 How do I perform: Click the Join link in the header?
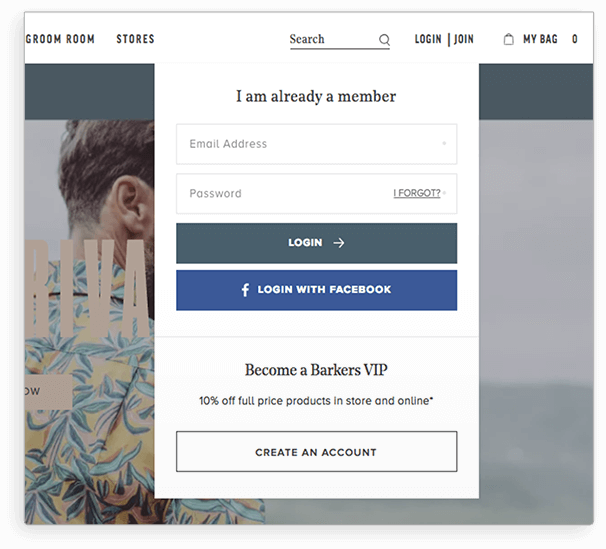pyautogui.click(x=464, y=39)
